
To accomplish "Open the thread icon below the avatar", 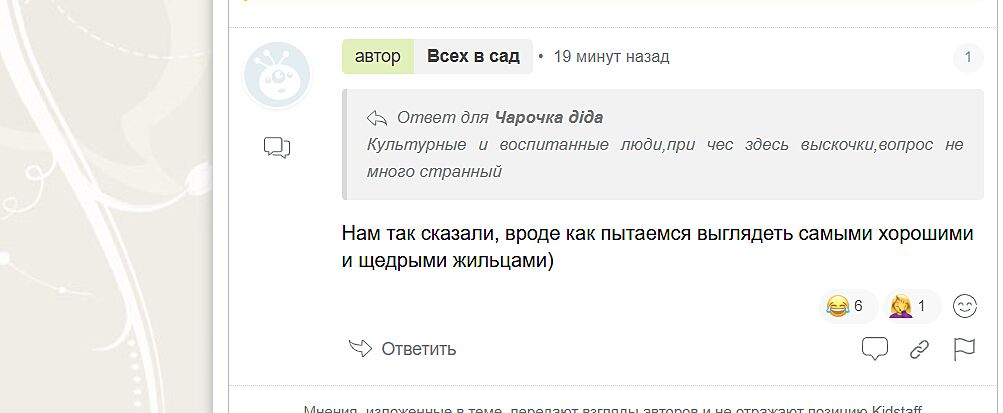I will [x=277, y=149].
